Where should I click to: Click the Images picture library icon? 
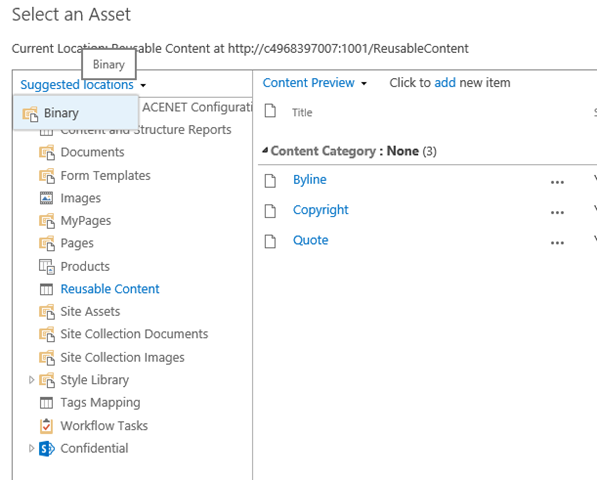click(46, 198)
